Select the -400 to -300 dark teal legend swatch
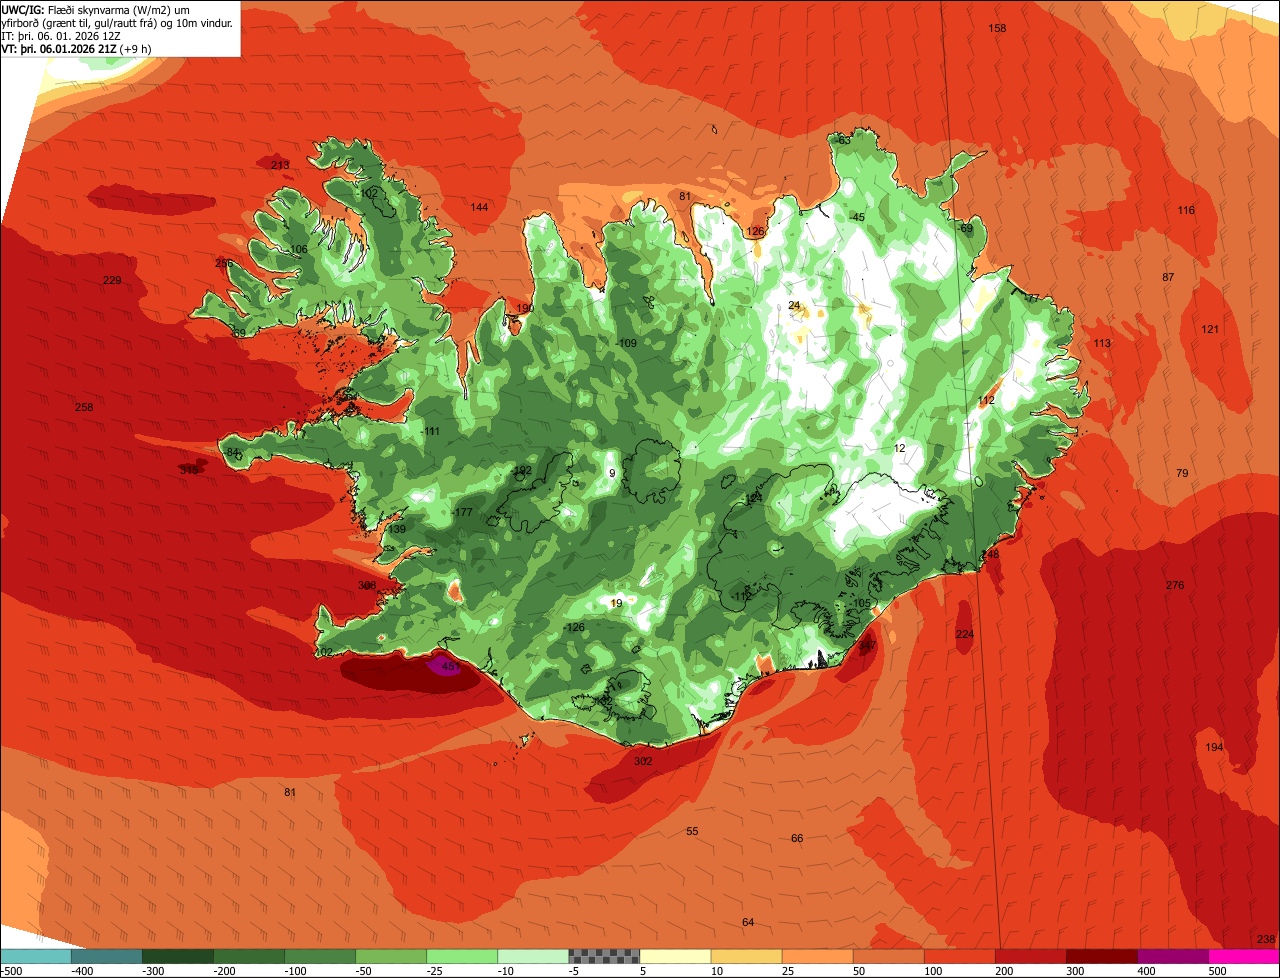Viewport: 1280px width, 978px height. click(107, 956)
